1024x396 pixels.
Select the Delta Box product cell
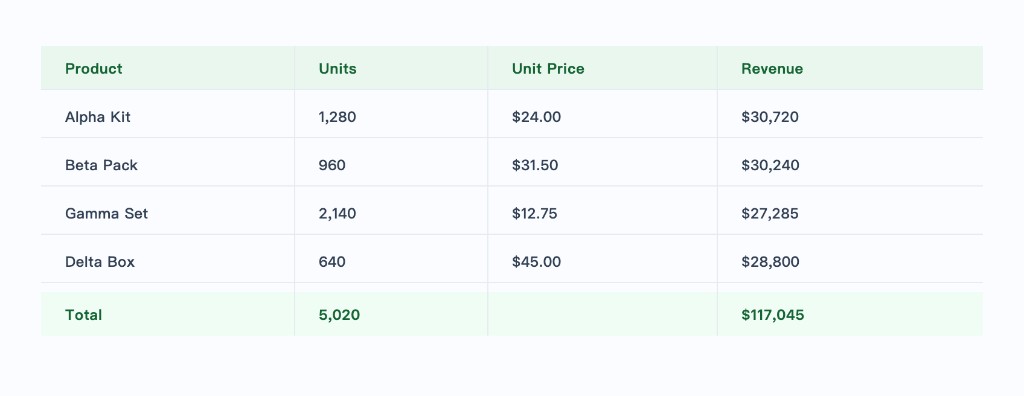coord(168,259)
